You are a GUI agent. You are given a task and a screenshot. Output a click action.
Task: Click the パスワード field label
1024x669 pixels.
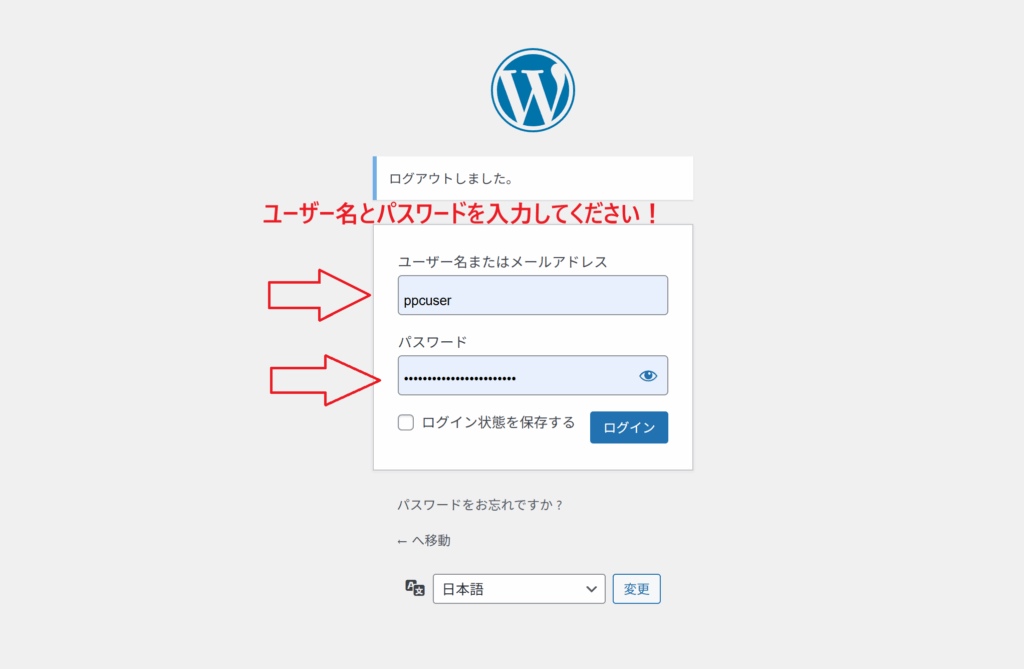point(432,342)
